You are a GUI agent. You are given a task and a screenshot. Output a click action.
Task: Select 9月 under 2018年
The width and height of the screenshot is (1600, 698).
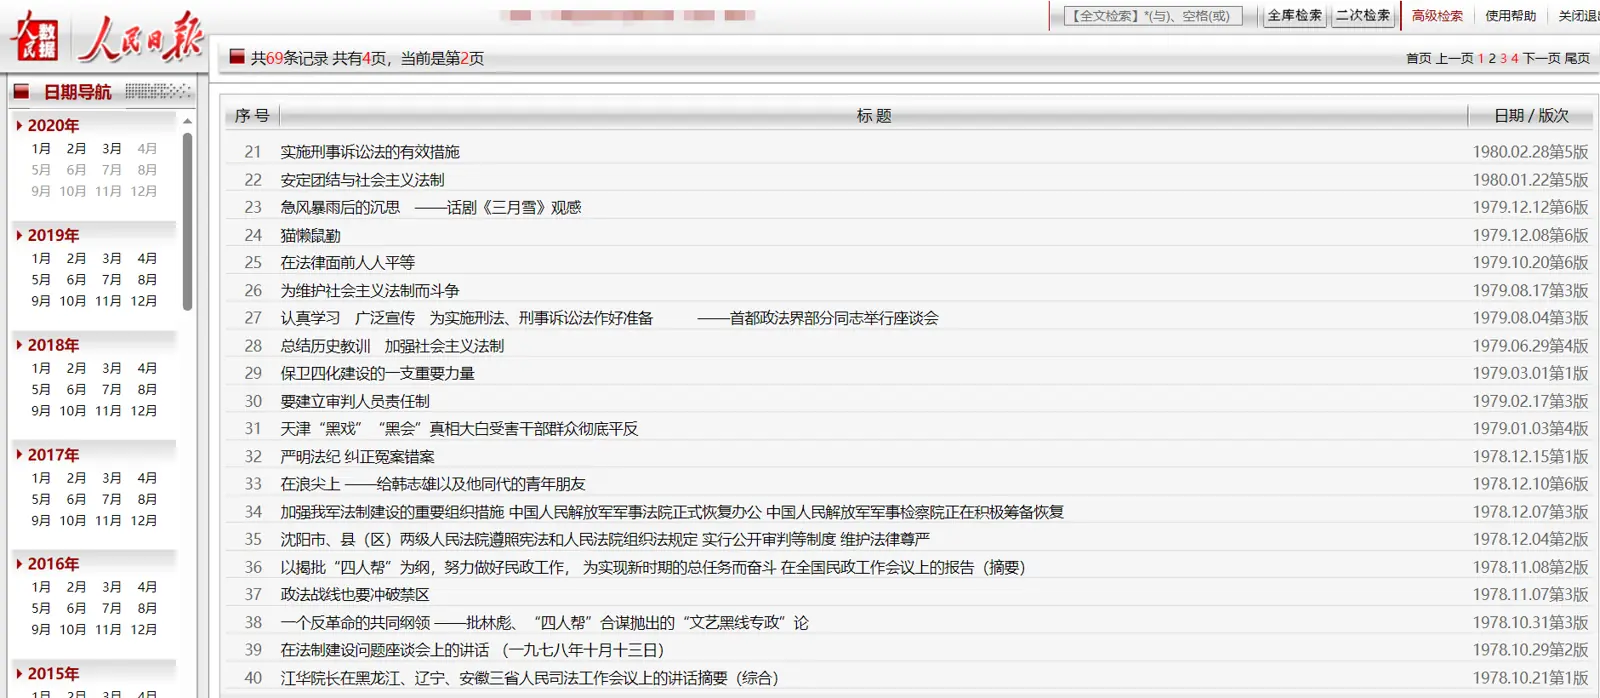click(x=41, y=411)
